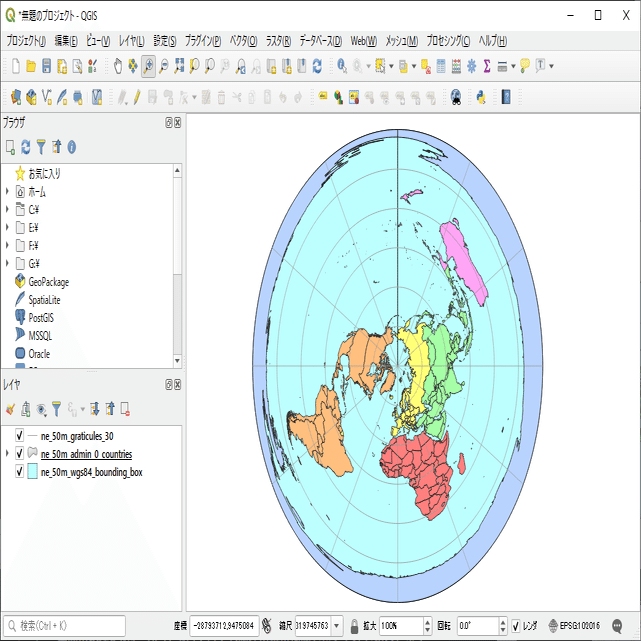Refresh the map canvas with blue arrows
This screenshot has width=641, height=641.
[317, 66]
